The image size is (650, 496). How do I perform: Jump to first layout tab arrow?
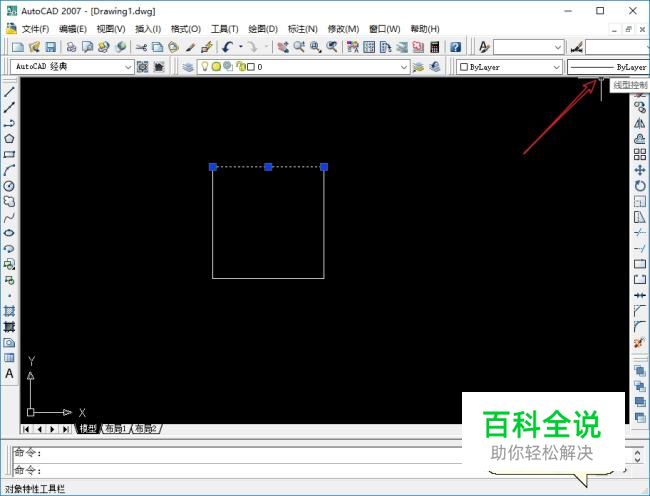point(27,429)
